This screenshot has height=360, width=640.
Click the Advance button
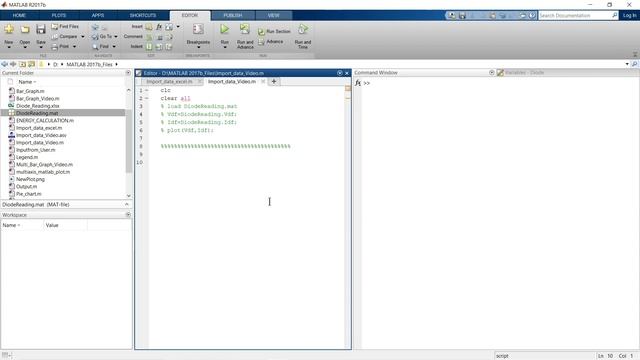tap(271, 42)
